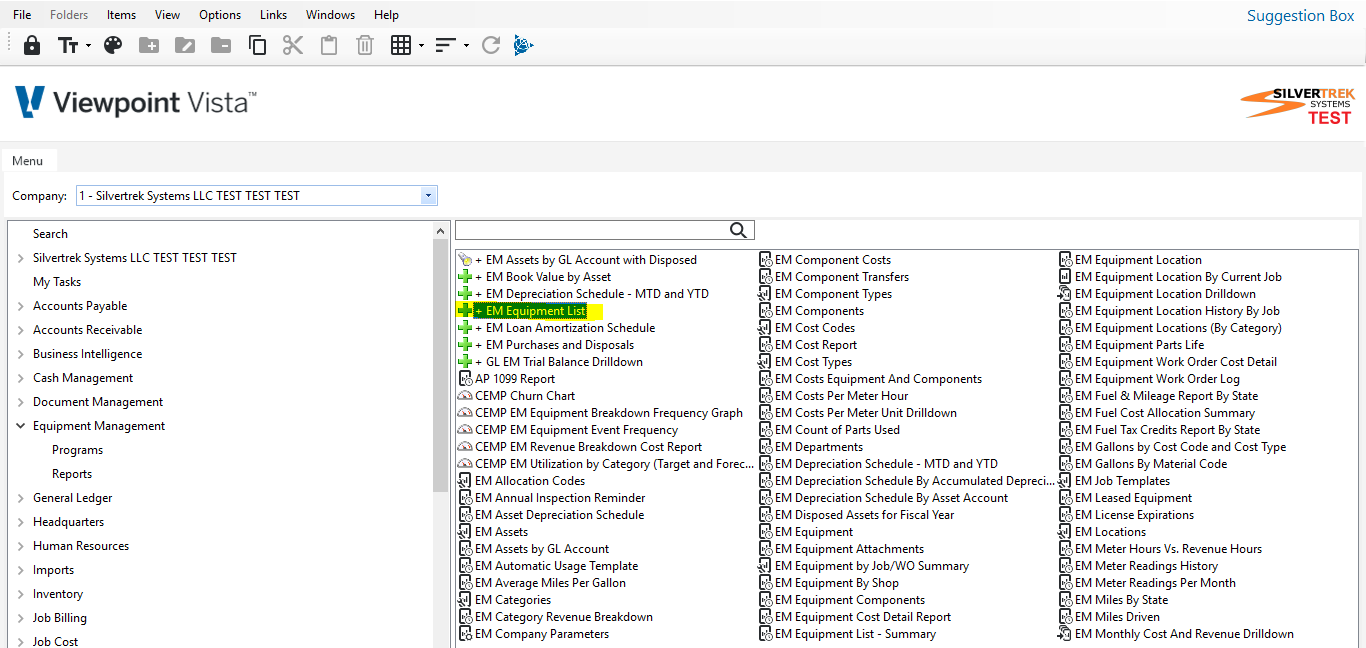Screen dimensions: 1366x648
Task: Click the trash delete icon
Action: 365,45
